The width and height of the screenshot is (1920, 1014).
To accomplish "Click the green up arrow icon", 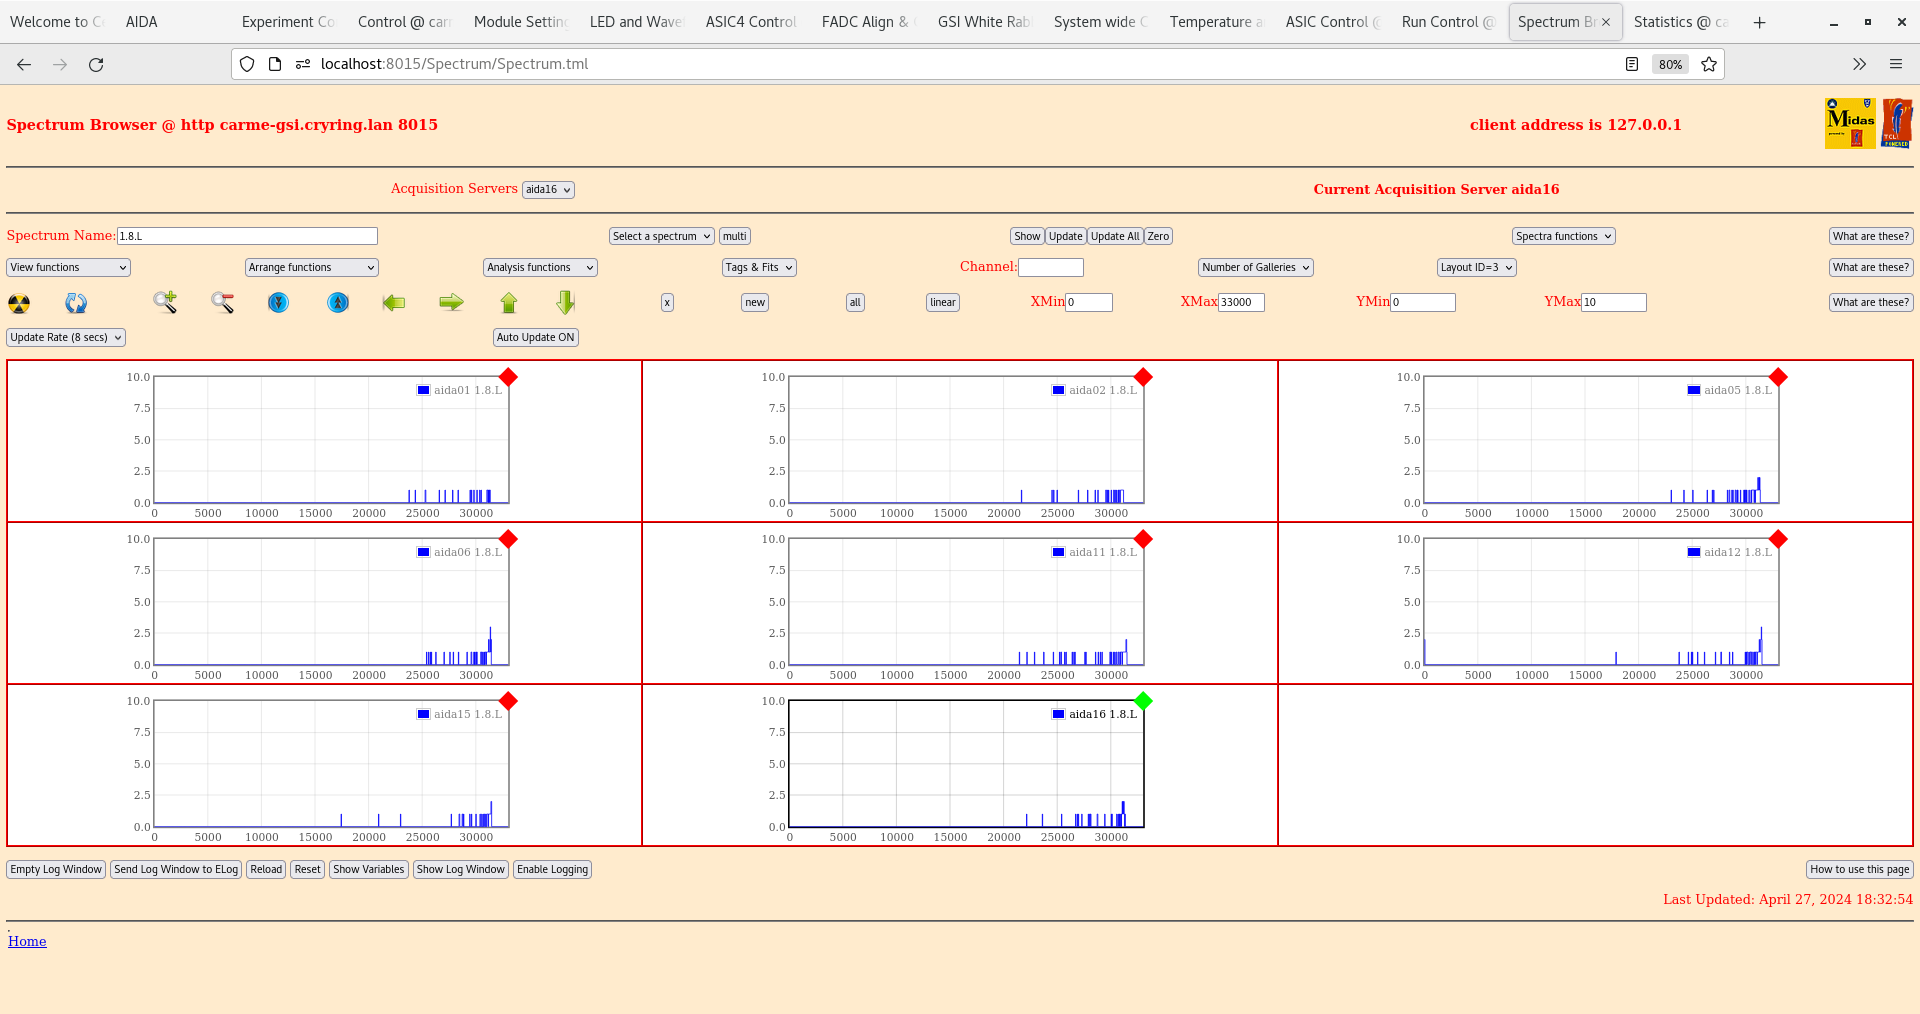I will pos(509,302).
